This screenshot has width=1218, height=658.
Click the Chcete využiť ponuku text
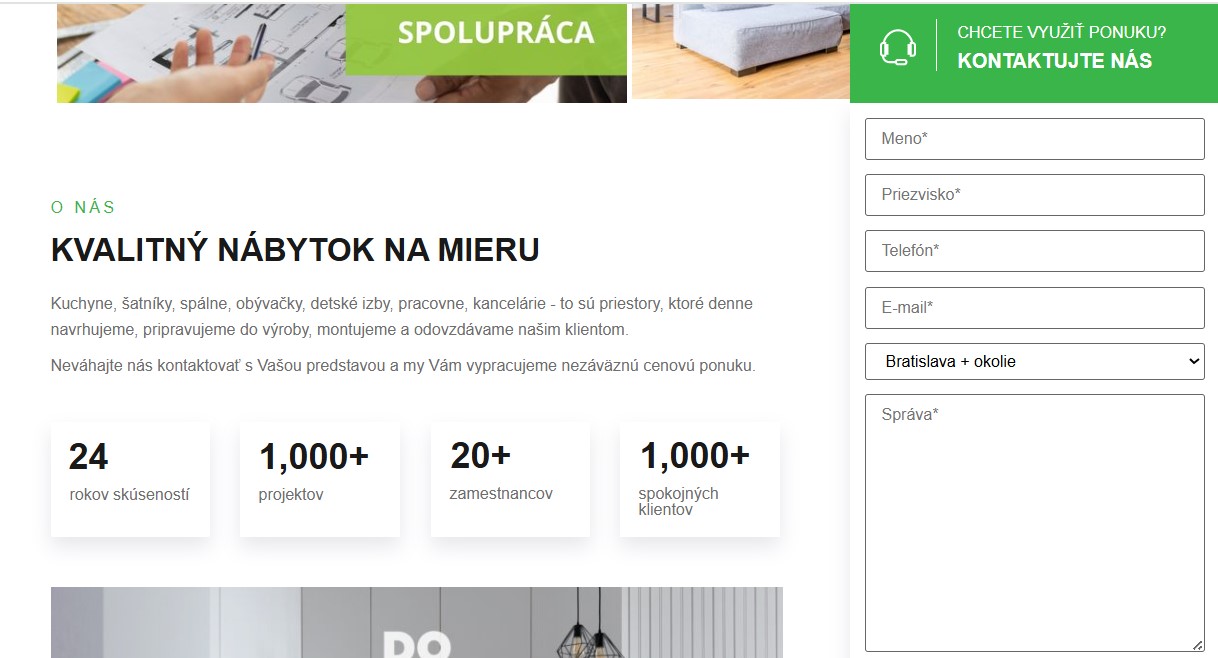click(x=1061, y=32)
